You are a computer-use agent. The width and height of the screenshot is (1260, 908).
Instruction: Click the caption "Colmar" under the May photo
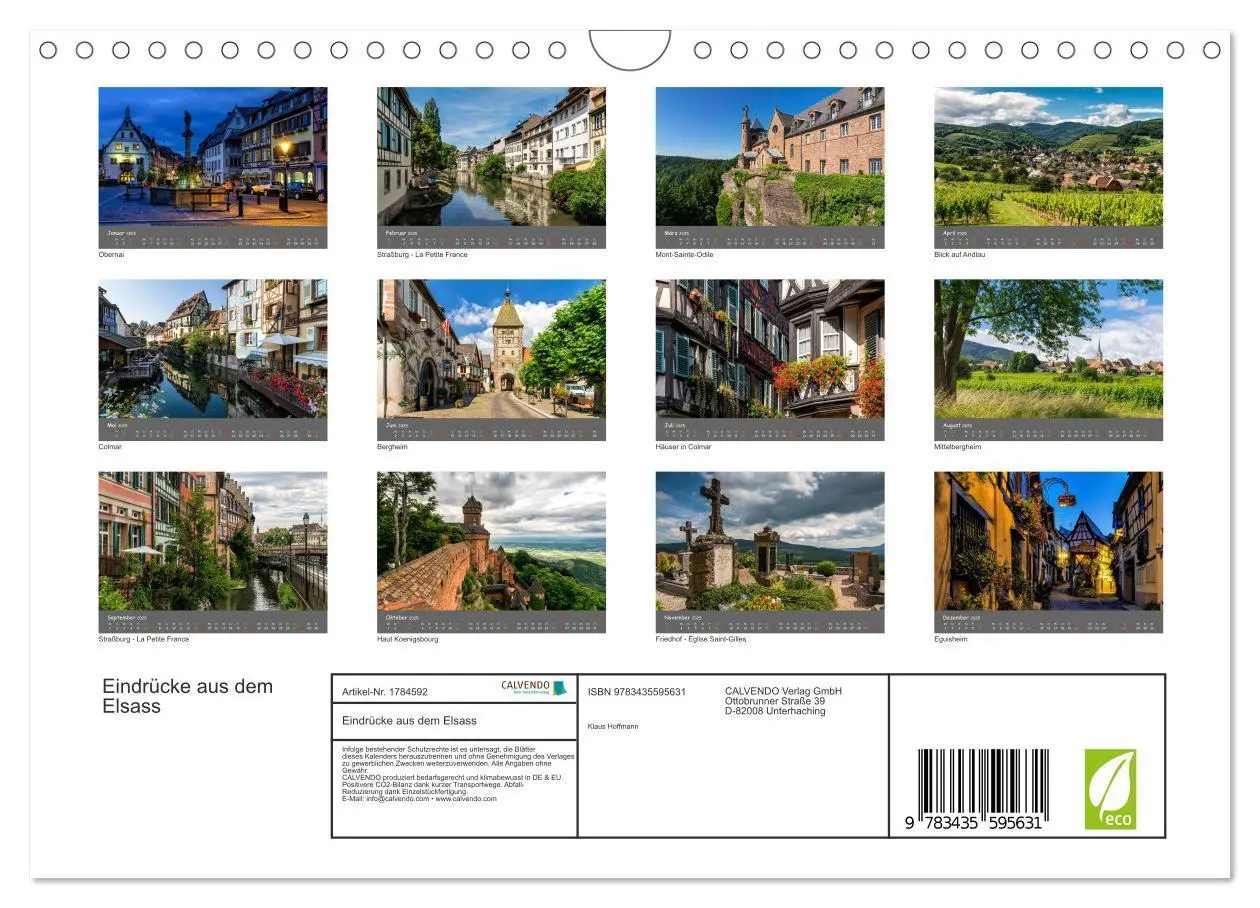(110, 447)
